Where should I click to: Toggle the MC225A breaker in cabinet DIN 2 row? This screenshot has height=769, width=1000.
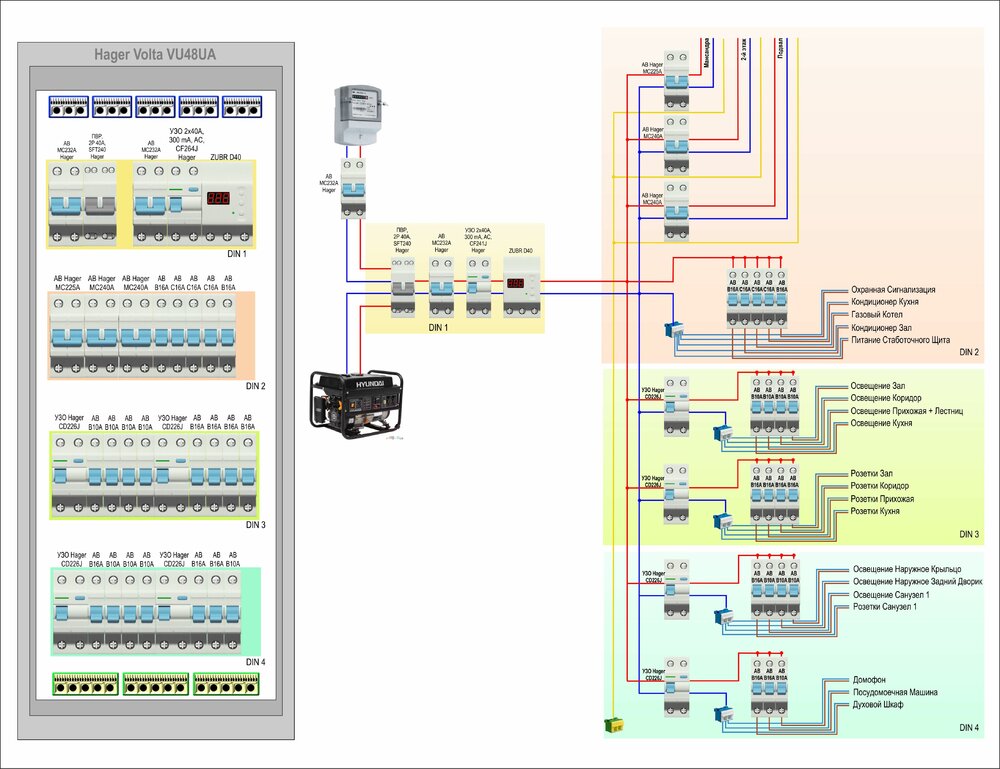pos(67,337)
